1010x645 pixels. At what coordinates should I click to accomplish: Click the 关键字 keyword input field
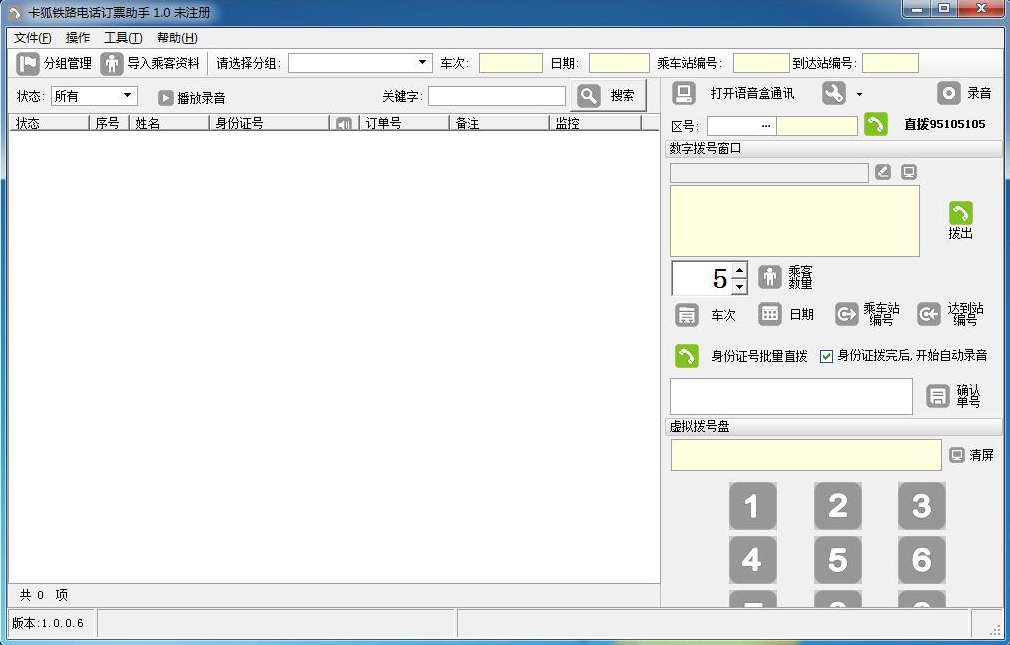(497, 96)
